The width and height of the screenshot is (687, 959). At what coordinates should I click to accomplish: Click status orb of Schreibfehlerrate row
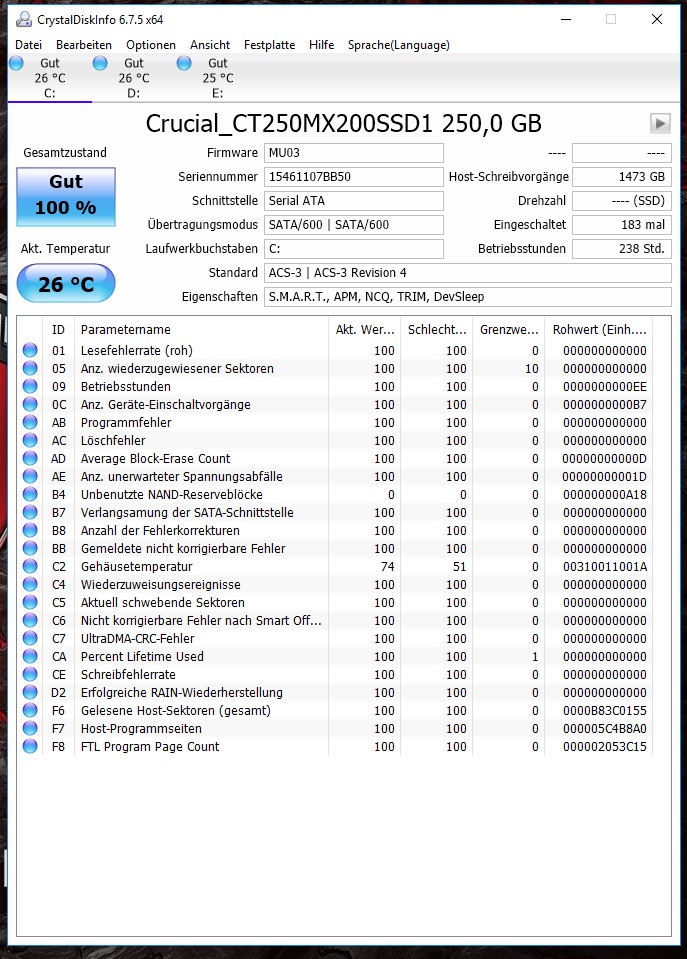click(x=30, y=675)
